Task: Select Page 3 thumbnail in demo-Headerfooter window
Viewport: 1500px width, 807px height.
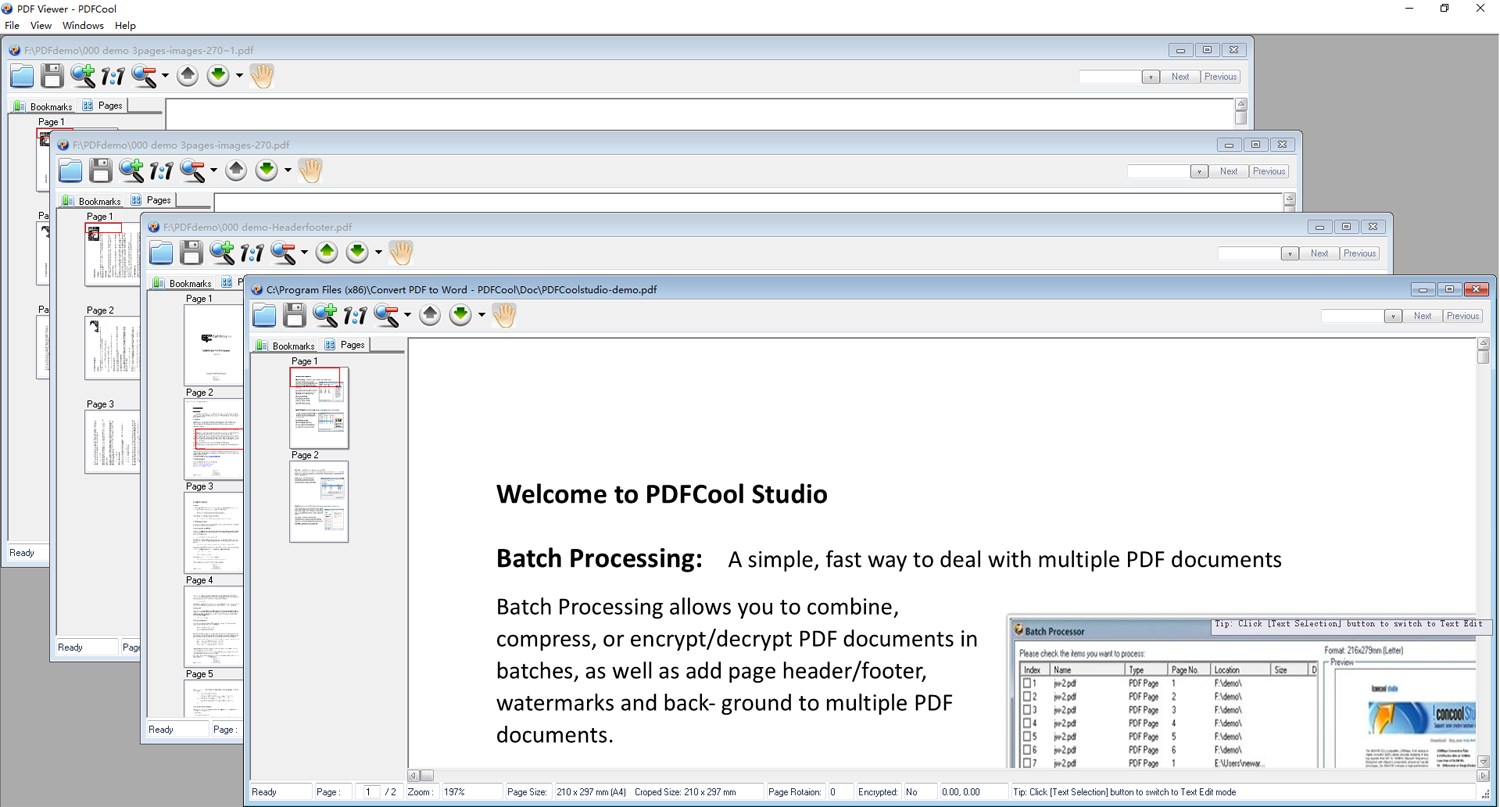Action: pos(213,532)
